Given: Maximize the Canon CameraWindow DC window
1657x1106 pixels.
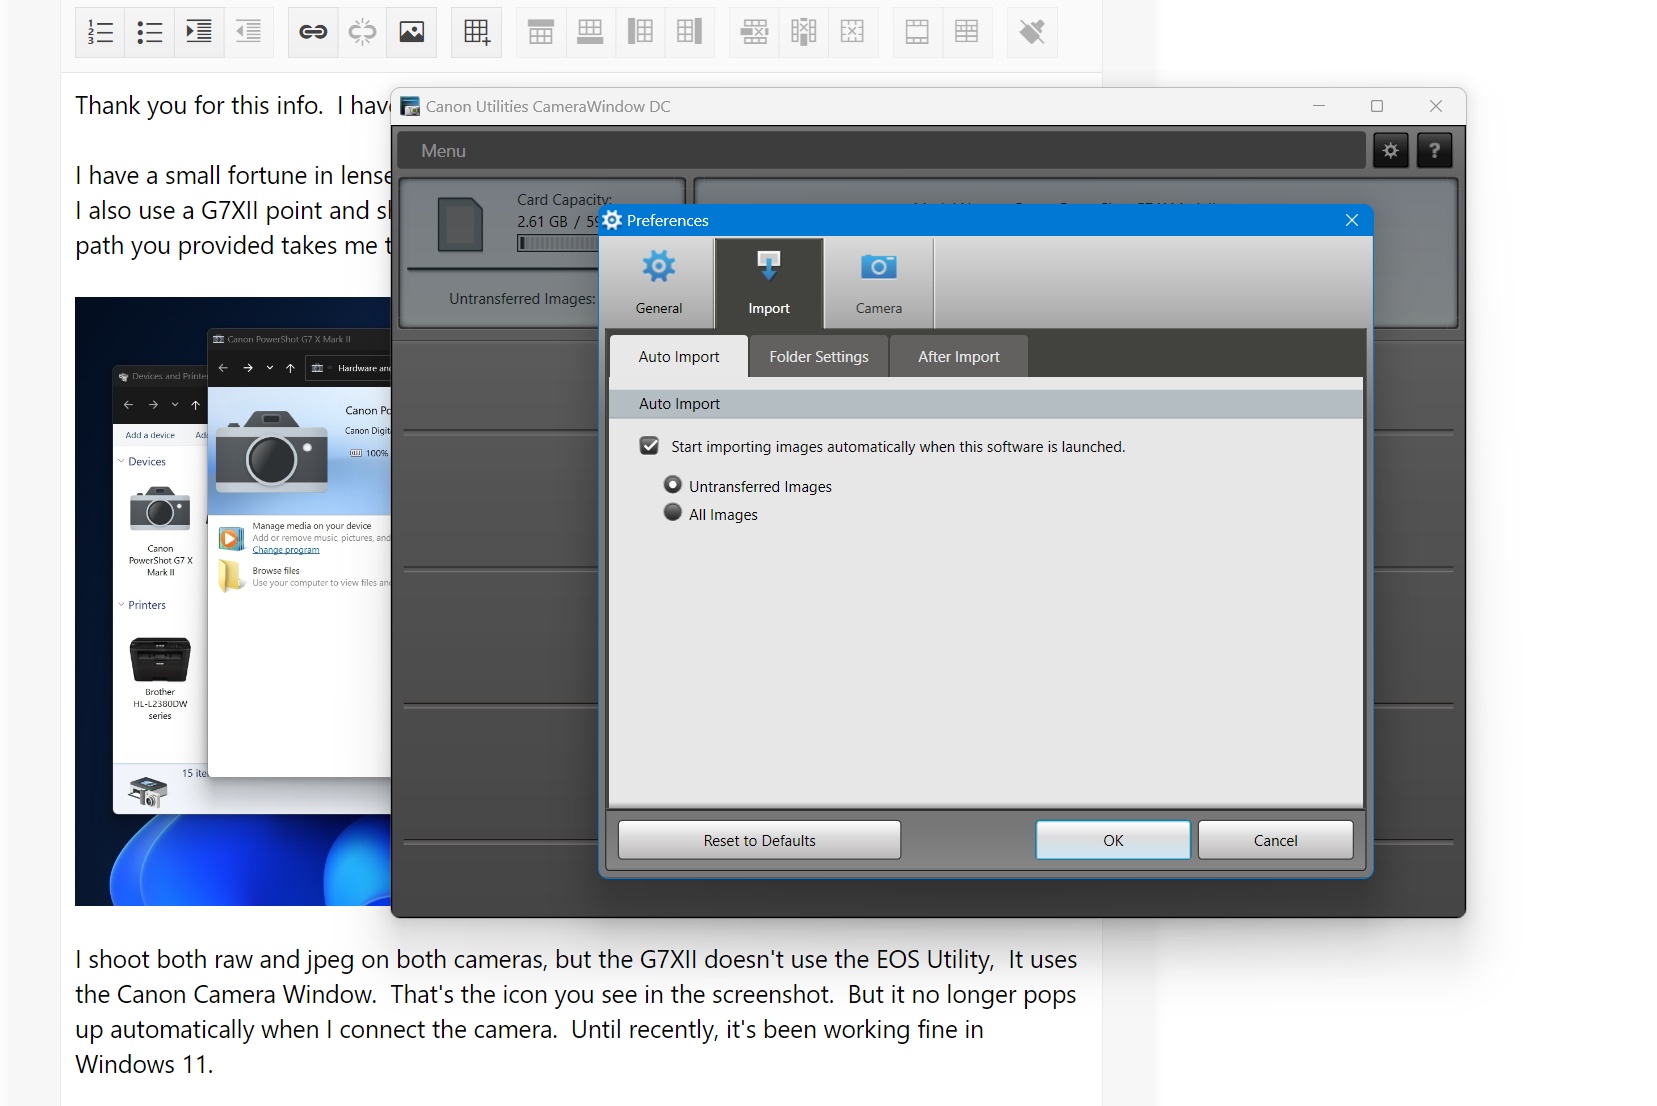Looking at the screenshot, I should coord(1377,106).
